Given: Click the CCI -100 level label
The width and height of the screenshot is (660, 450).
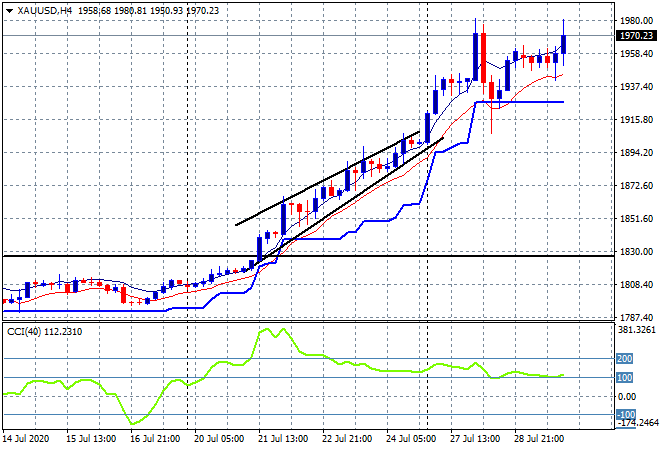Looking at the screenshot, I should (x=626, y=415).
